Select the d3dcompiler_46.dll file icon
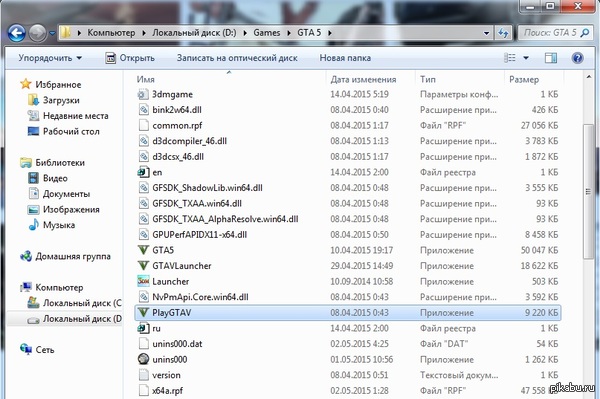Screen dimensions: 600x399 pos(143,141)
